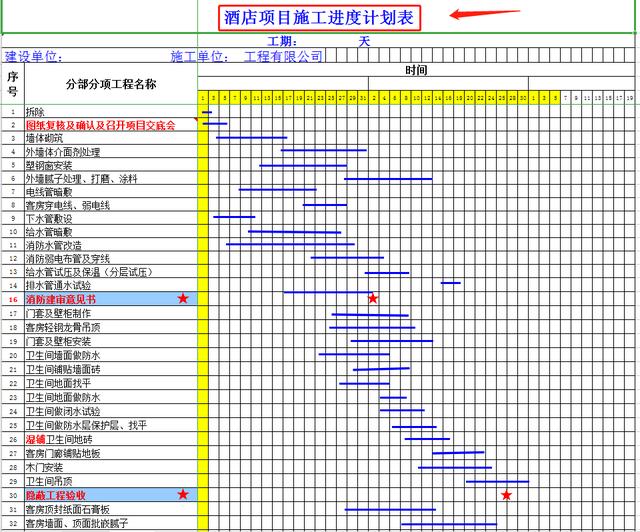Click row number 30 in 序号 column
This screenshot has height=532, width=640.
pos(13,495)
